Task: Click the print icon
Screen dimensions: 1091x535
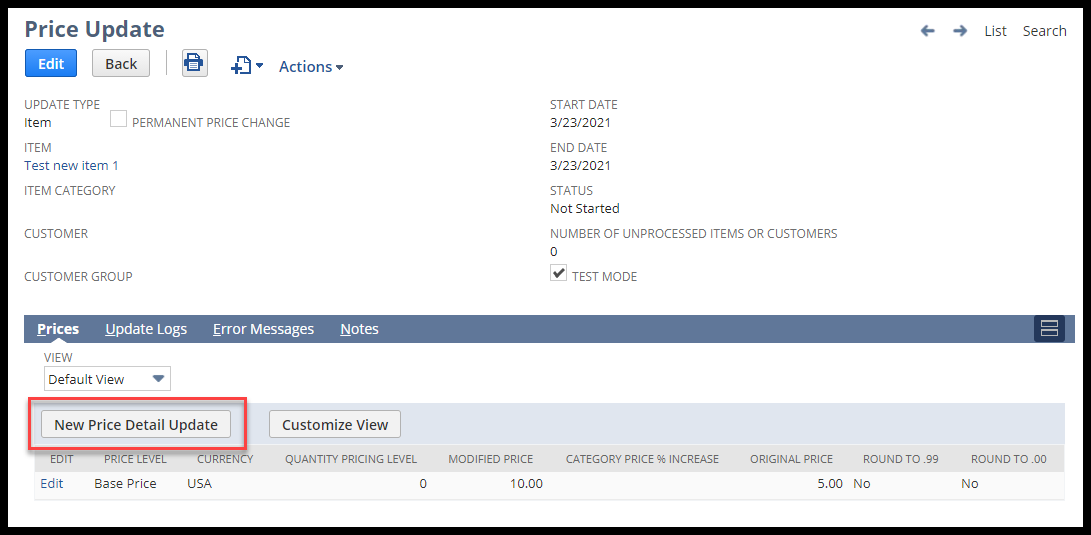Action: click(x=194, y=64)
